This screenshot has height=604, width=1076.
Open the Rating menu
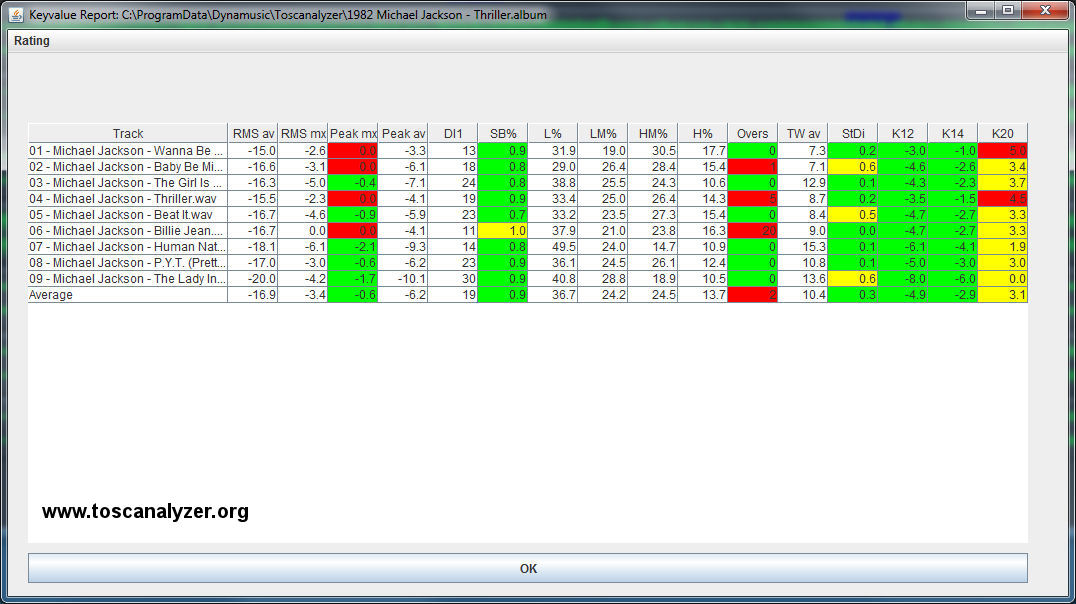[x=32, y=40]
